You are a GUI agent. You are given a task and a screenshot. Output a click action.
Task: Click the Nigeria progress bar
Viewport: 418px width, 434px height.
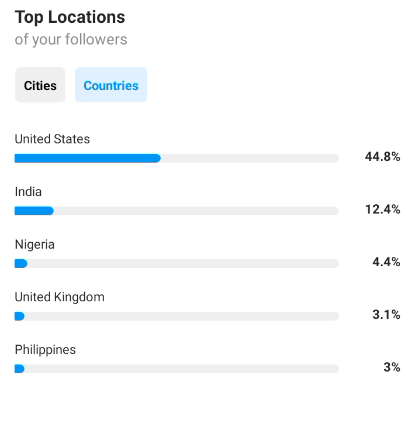coord(177,264)
